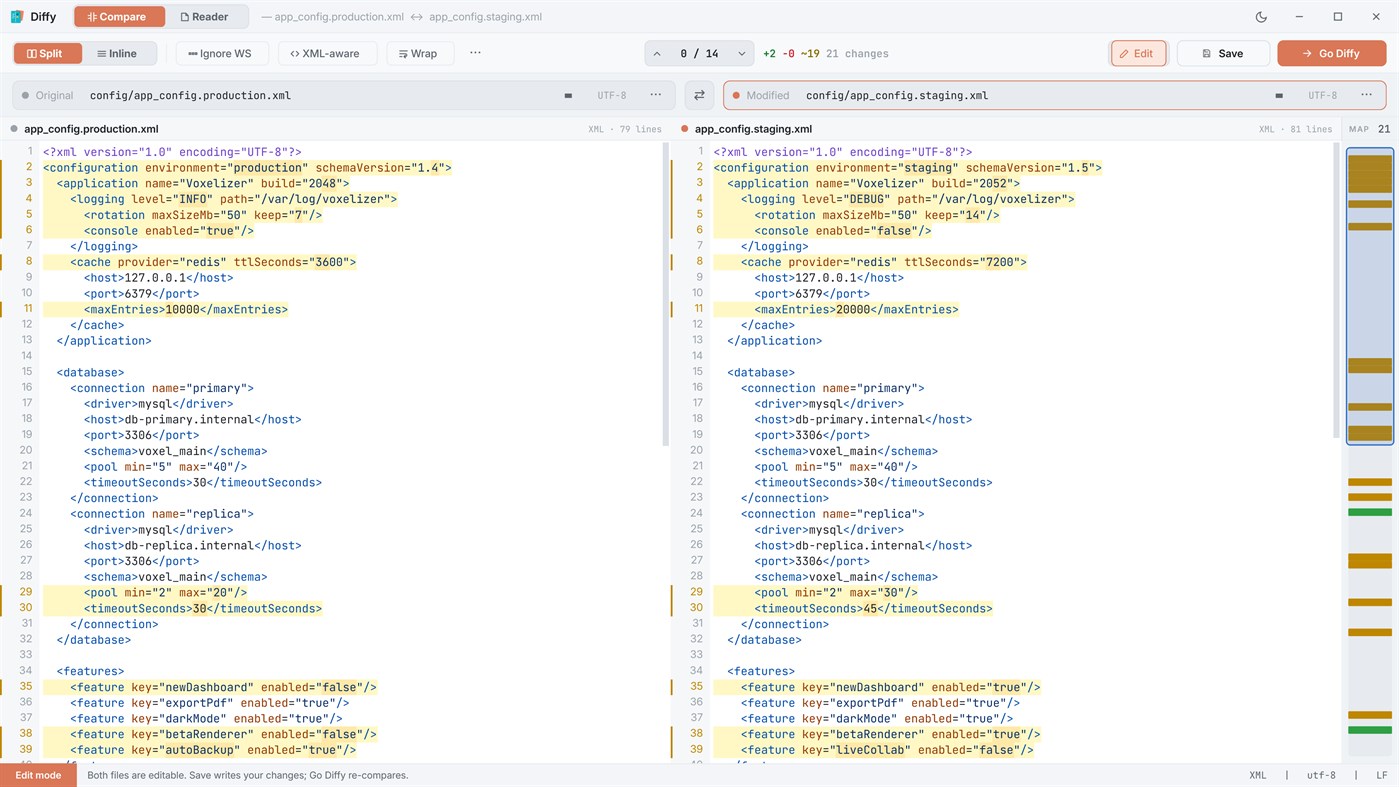Swap original and modified files
This screenshot has height=787, width=1399.
pyautogui.click(x=699, y=95)
